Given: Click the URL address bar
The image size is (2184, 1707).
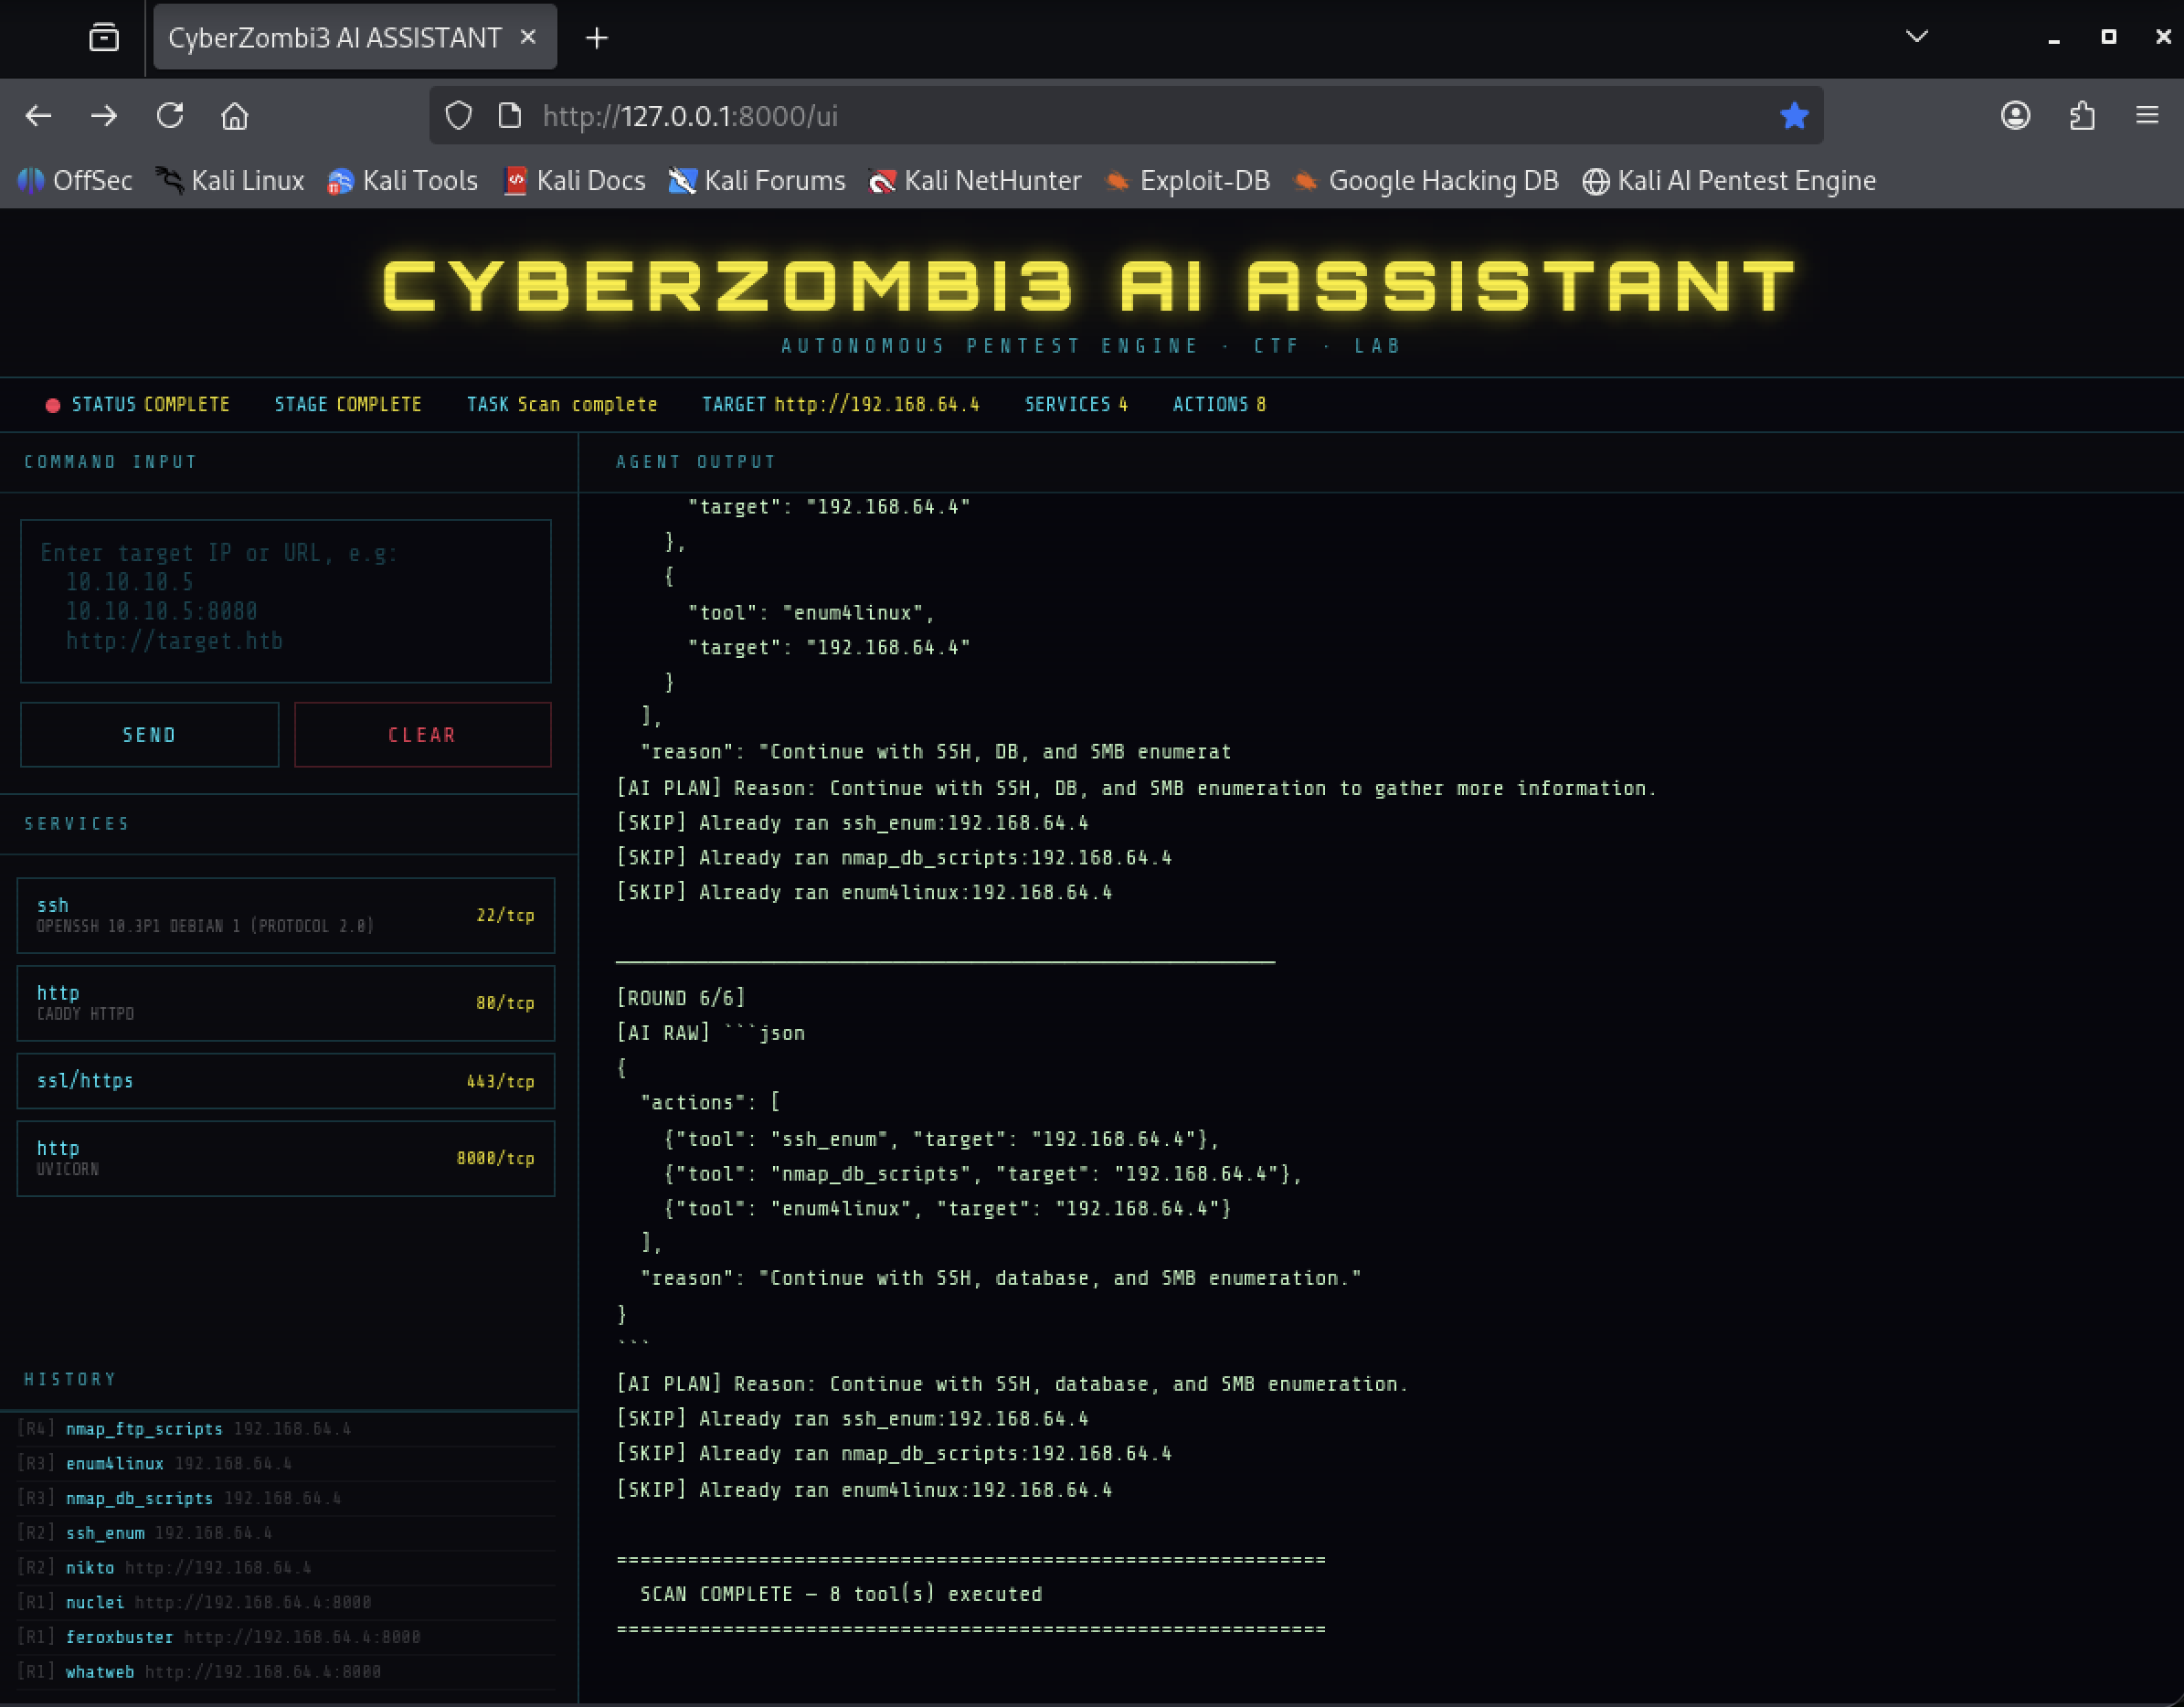Looking at the screenshot, I should pyautogui.click(x=1127, y=116).
